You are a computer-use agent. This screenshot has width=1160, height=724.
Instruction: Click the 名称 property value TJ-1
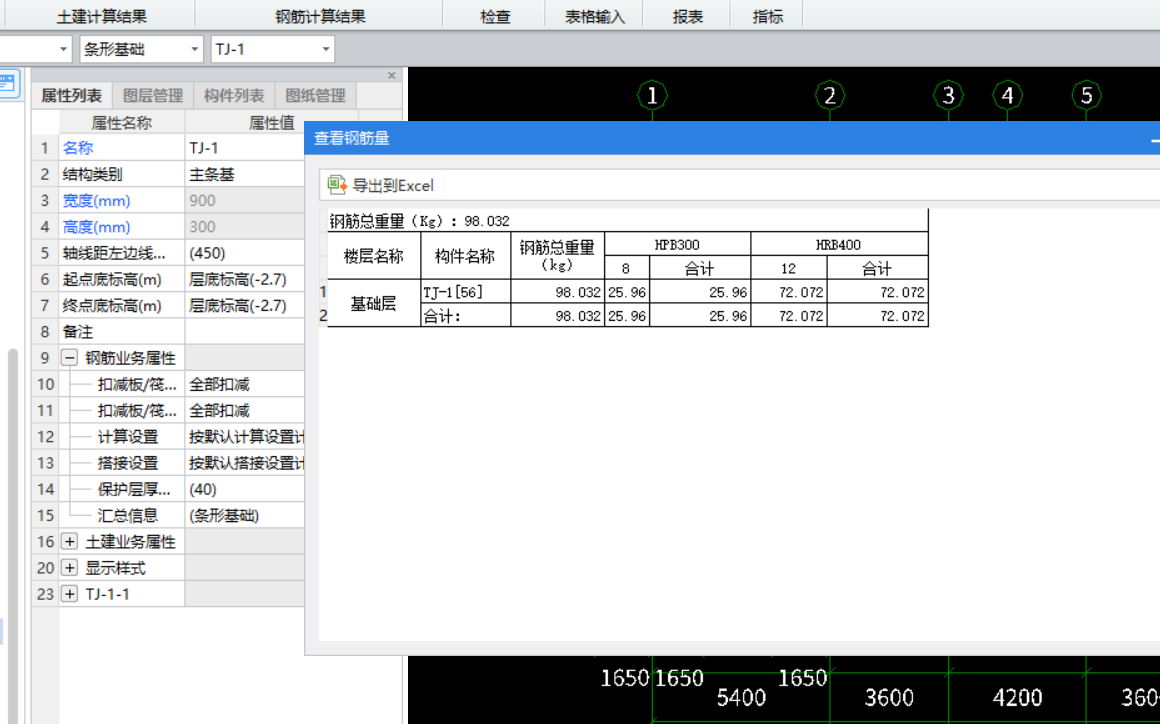pos(245,148)
